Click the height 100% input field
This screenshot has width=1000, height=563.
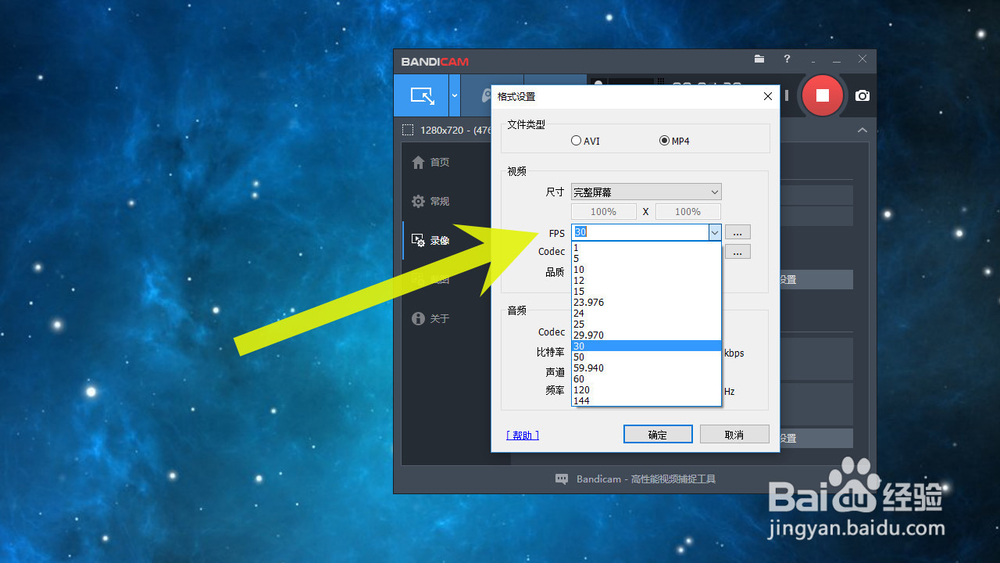688,212
